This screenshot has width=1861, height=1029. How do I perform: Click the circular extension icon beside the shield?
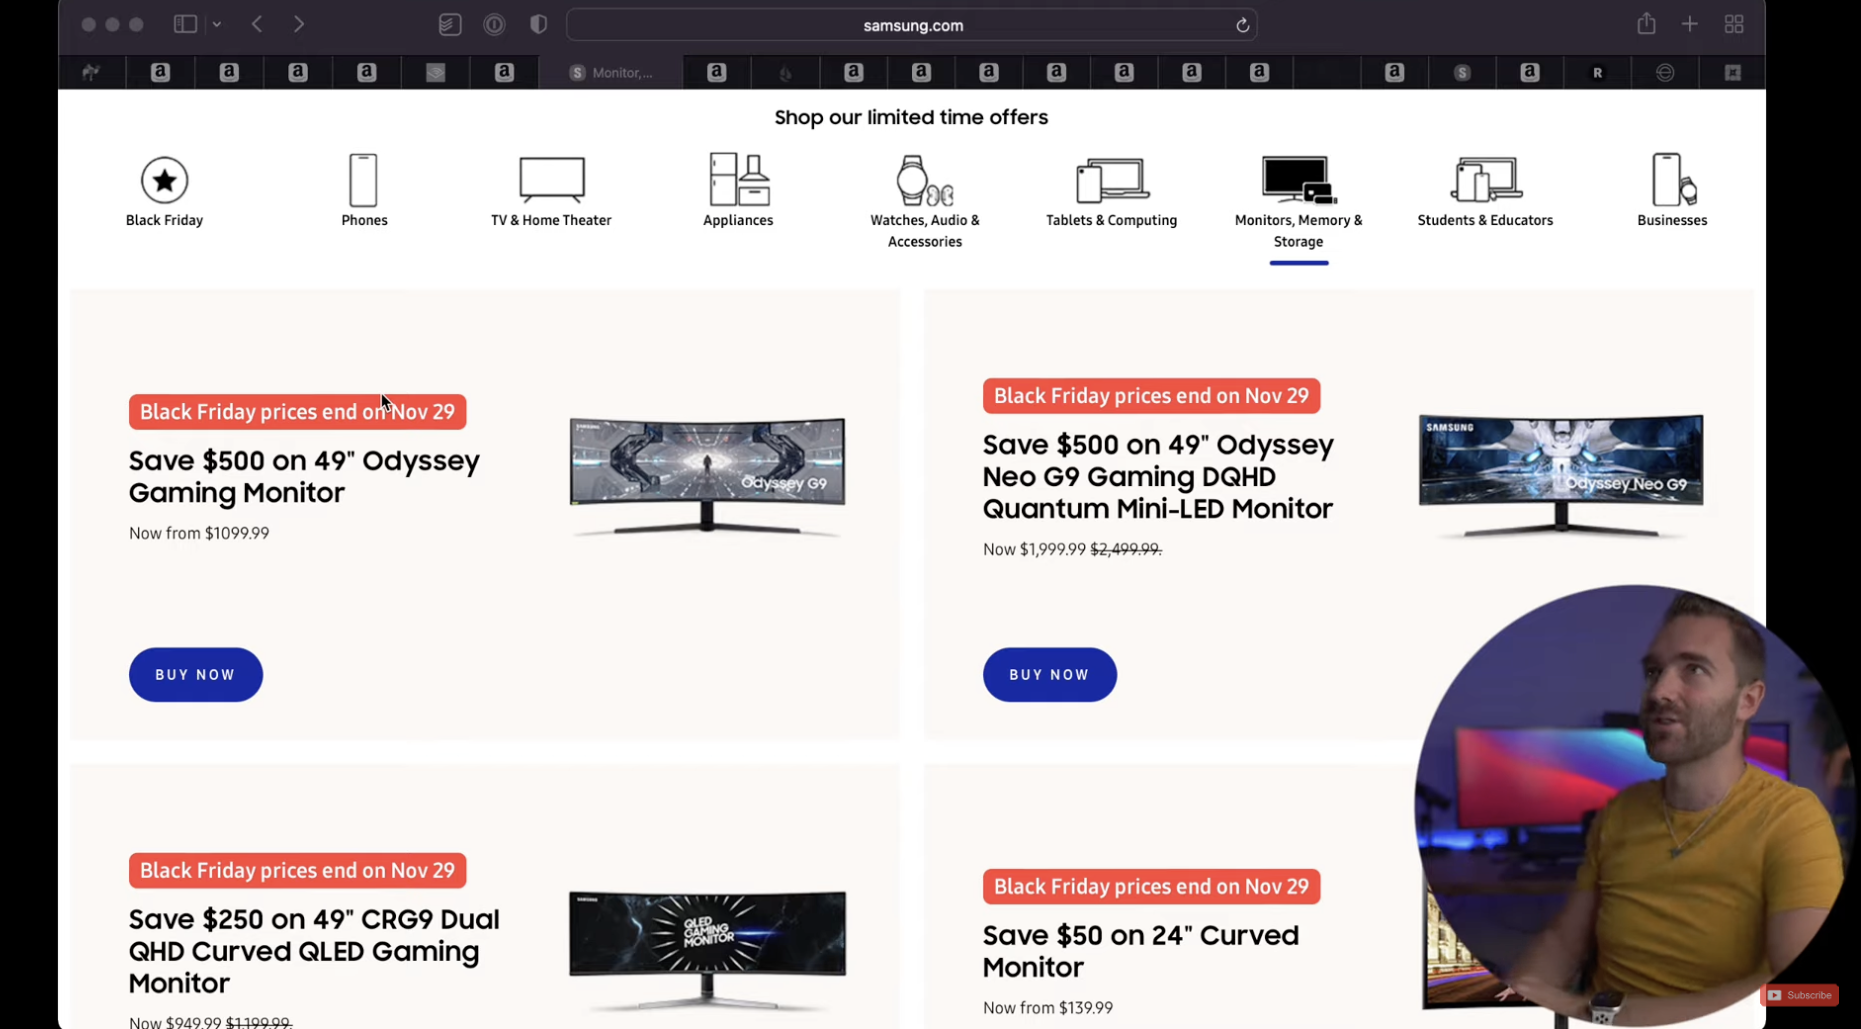coord(494,24)
